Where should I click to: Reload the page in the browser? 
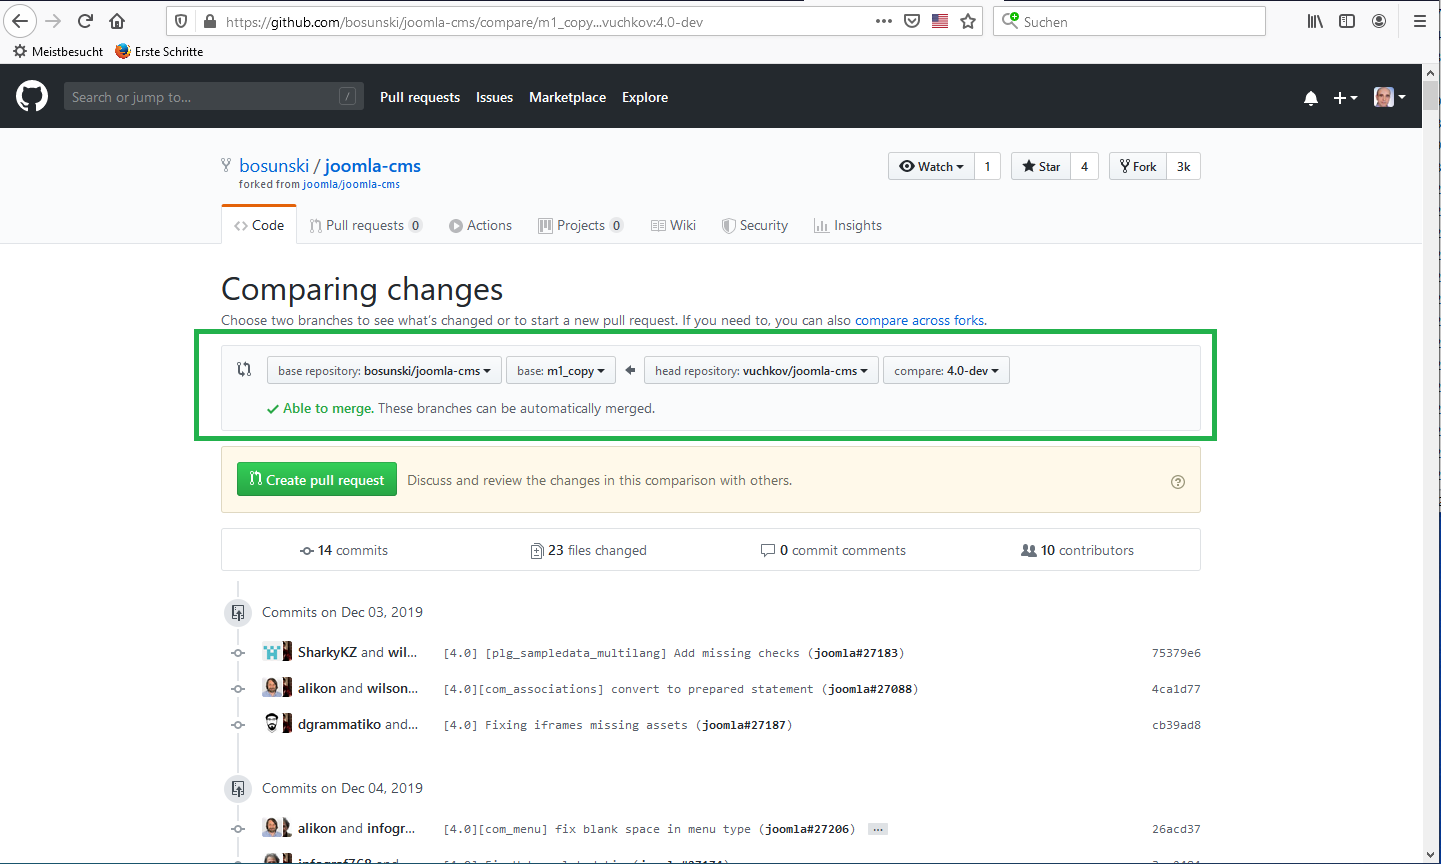coord(86,21)
